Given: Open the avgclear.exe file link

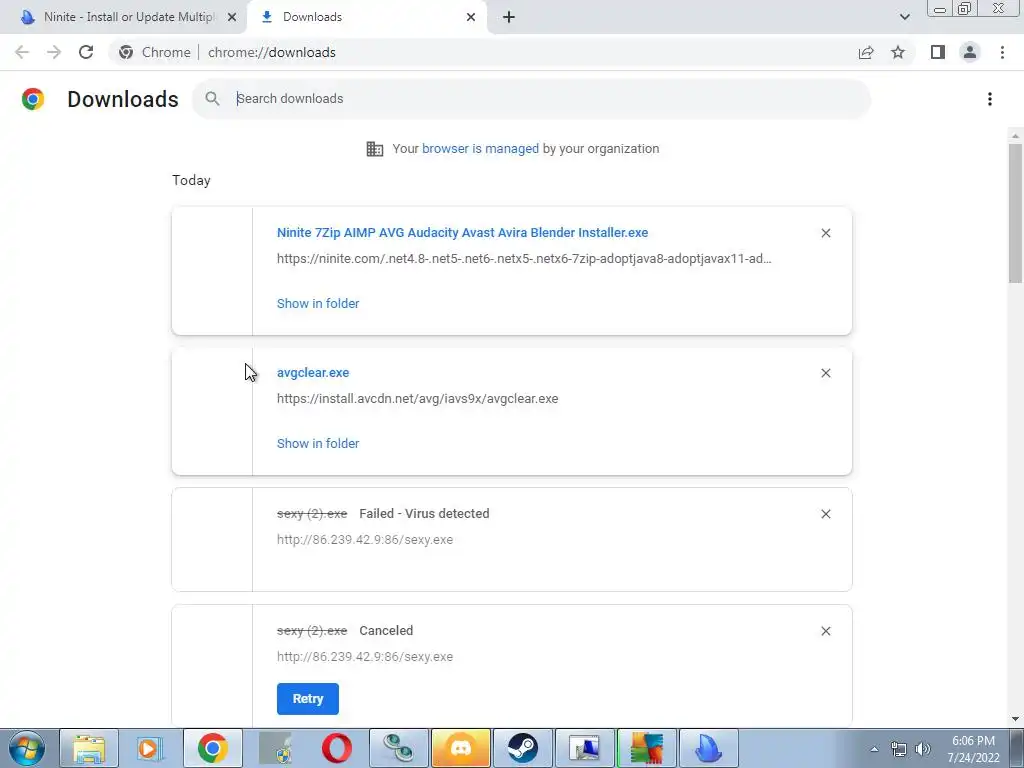Looking at the screenshot, I should pyautogui.click(x=313, y=372).
